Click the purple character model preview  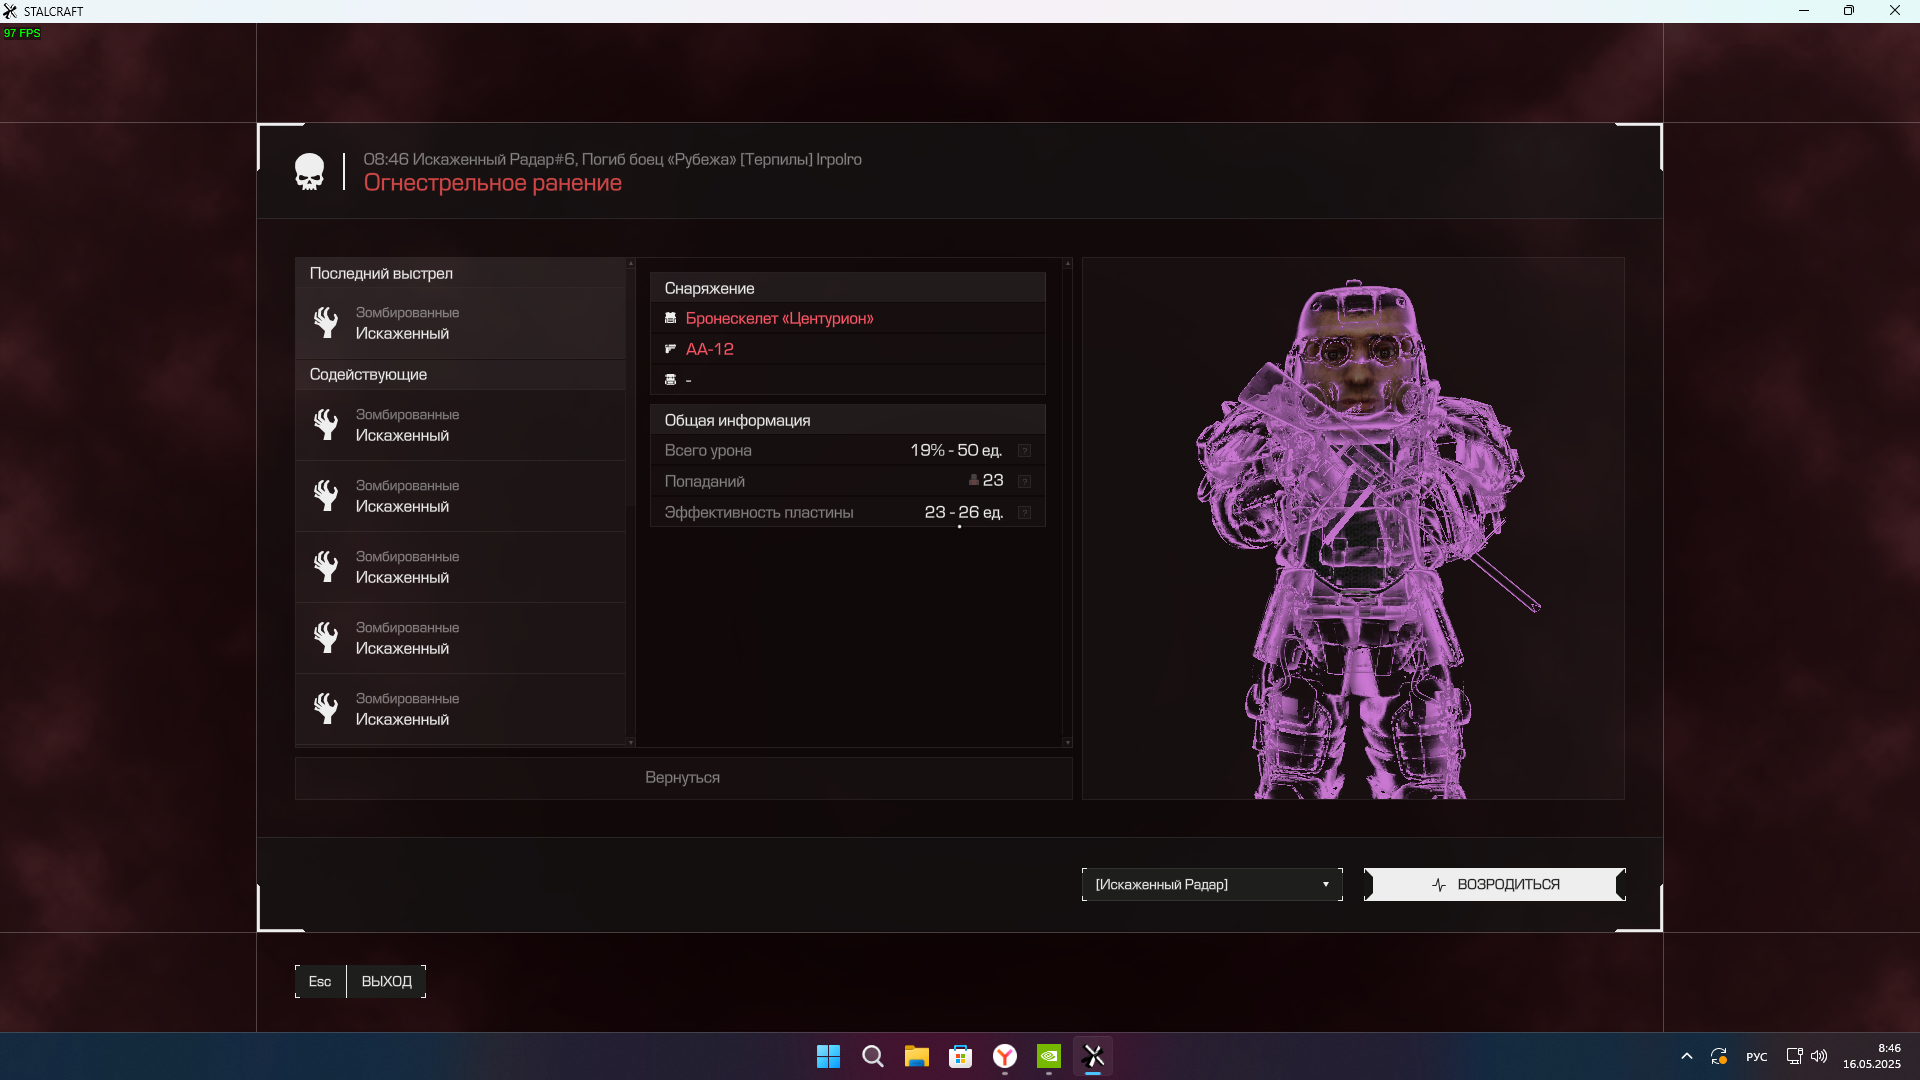pos(1355,530)
